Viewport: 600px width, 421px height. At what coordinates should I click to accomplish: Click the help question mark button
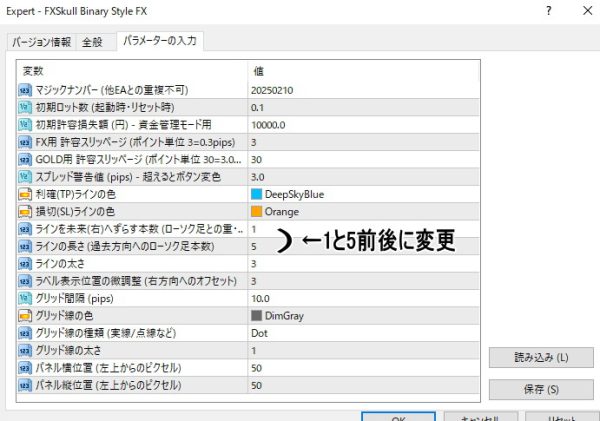(548, 9)
